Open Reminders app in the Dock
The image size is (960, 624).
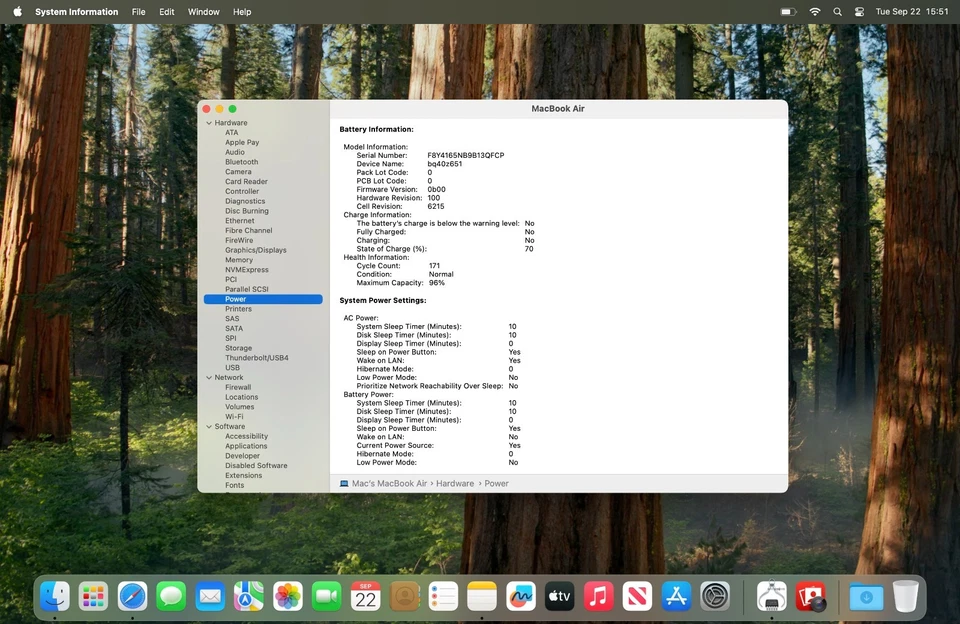click(x=443, y=596)
